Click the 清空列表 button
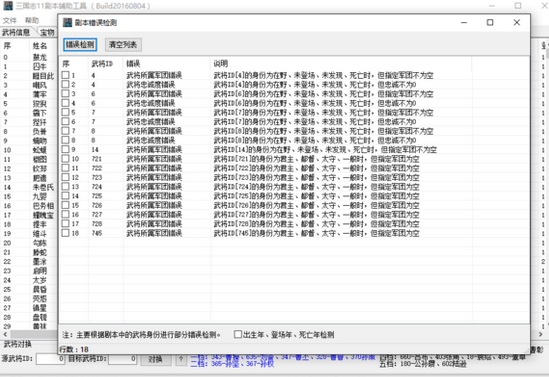Screen dimensions: 549x377 123,44
